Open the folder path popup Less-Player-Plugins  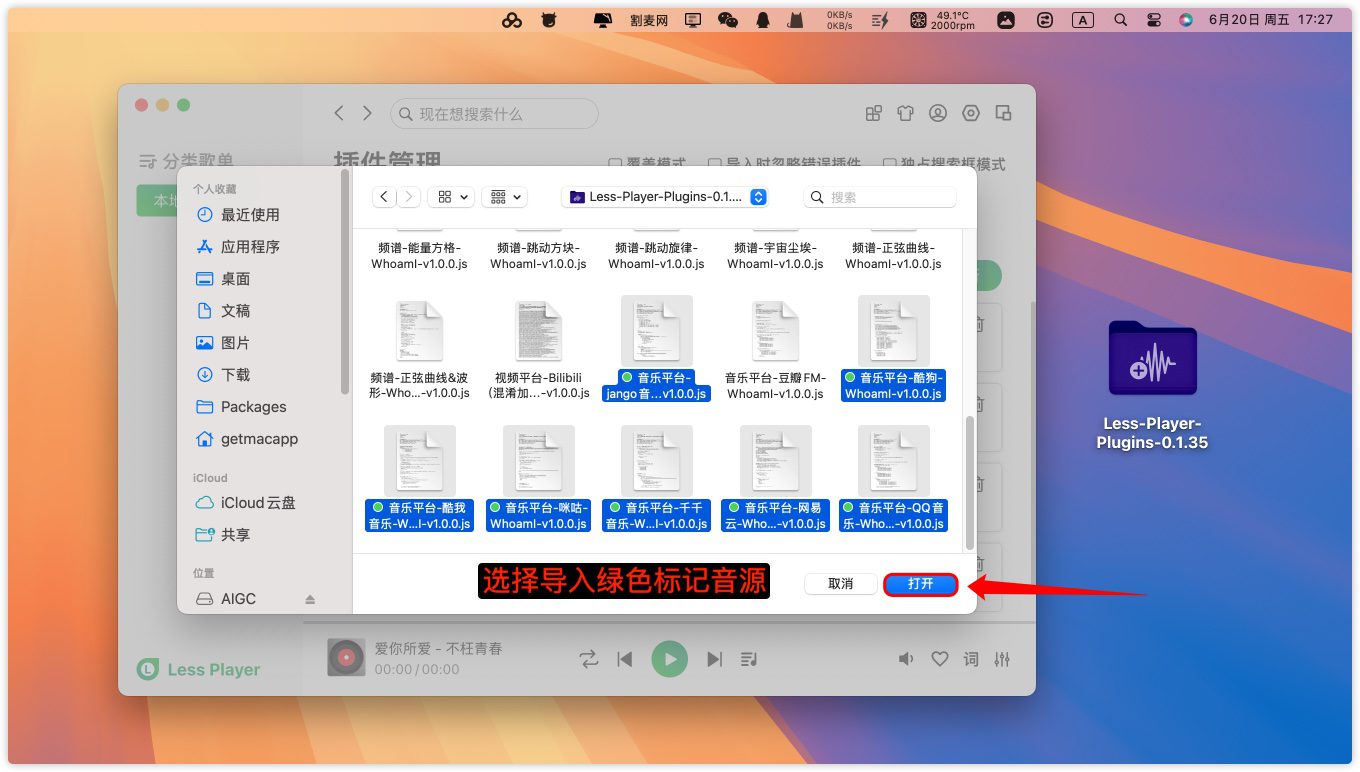[665, 197]
